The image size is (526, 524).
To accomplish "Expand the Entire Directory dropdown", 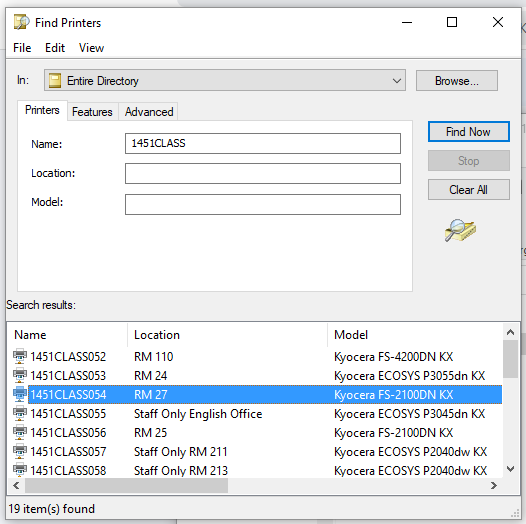I will click(x=397, y=81).
